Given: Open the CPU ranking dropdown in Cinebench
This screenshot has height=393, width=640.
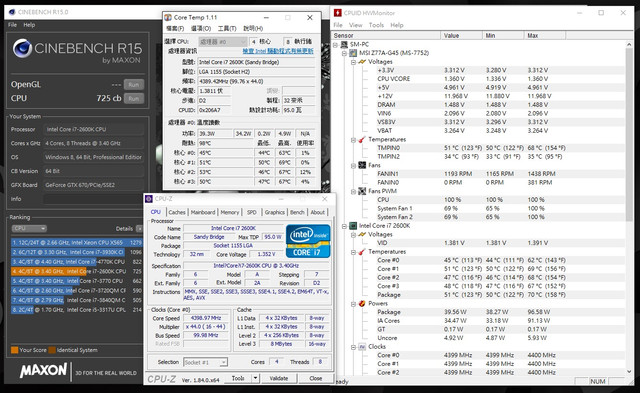Looking at the screenshot, I should tap(29, 229).
